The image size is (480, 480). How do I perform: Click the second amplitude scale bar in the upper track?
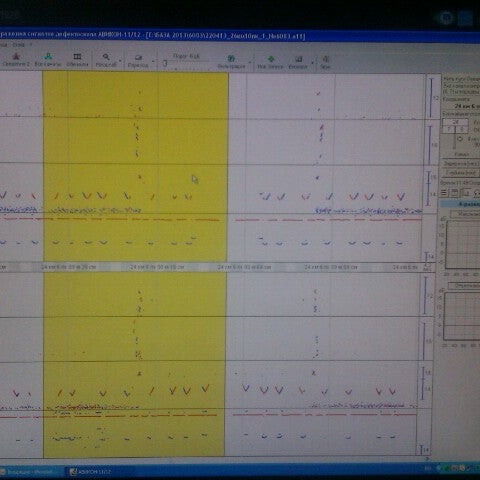pyautogui.click(x=430, y=145)
